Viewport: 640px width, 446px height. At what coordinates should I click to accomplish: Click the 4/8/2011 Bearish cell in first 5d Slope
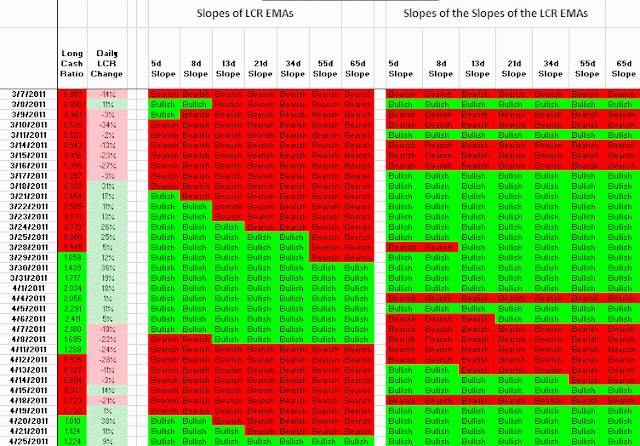pyautogui.click(x=164, y=339)
